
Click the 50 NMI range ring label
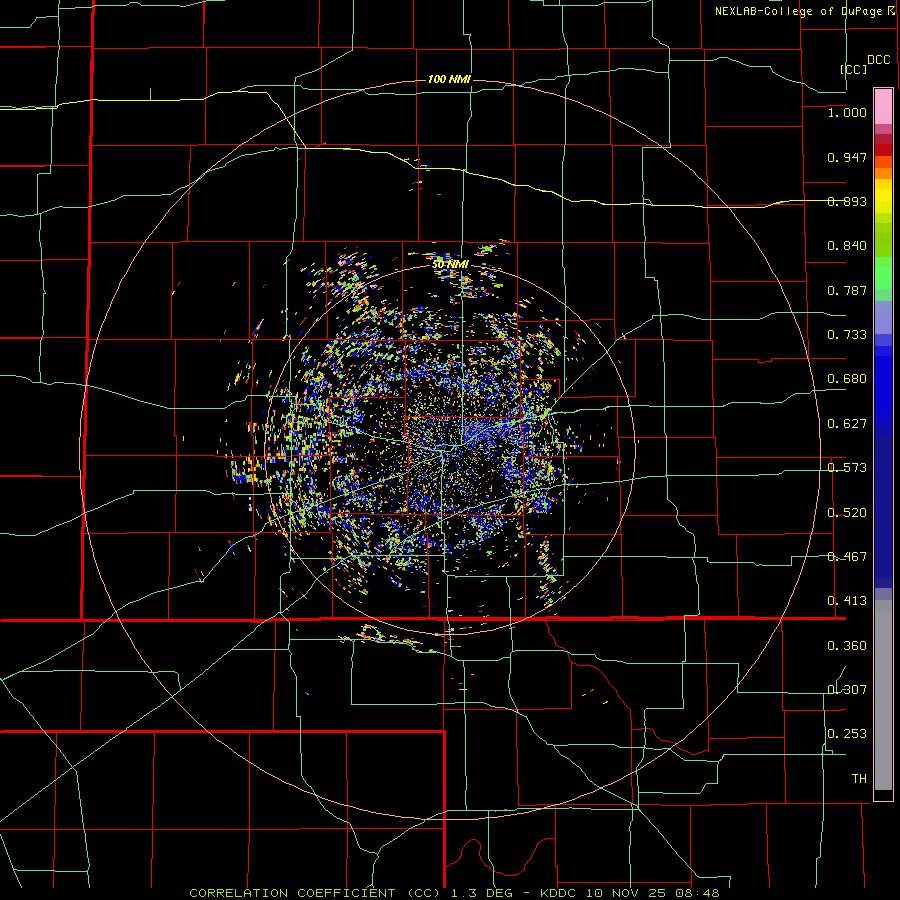(451, 264)
